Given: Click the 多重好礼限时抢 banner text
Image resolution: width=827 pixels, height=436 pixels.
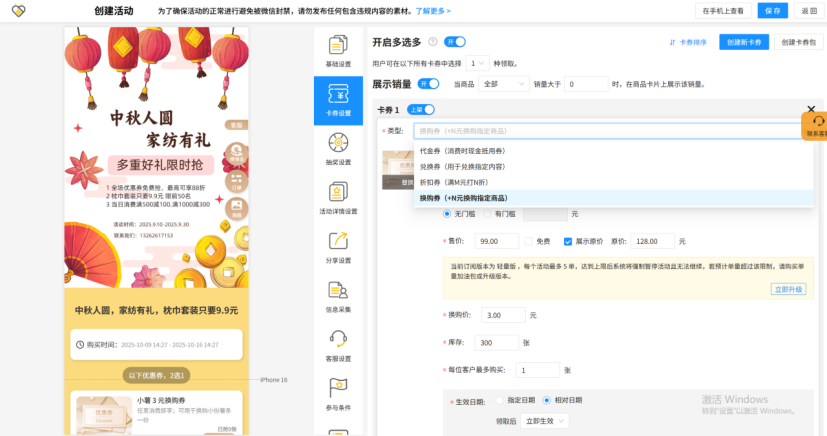Looking at the screenshot, I should pos(160,165).
